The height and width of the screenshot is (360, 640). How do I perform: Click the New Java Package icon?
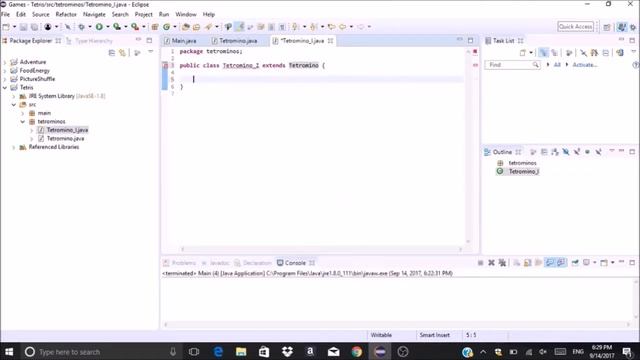[x=155, y=27]
